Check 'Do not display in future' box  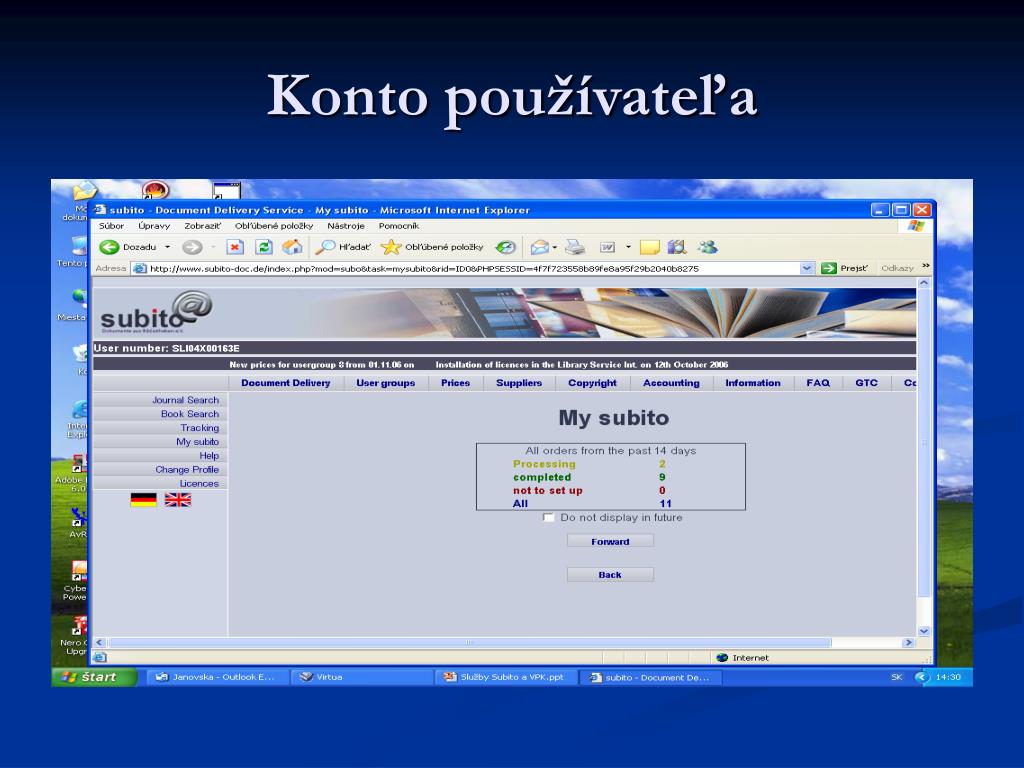[x=548, y=517]
